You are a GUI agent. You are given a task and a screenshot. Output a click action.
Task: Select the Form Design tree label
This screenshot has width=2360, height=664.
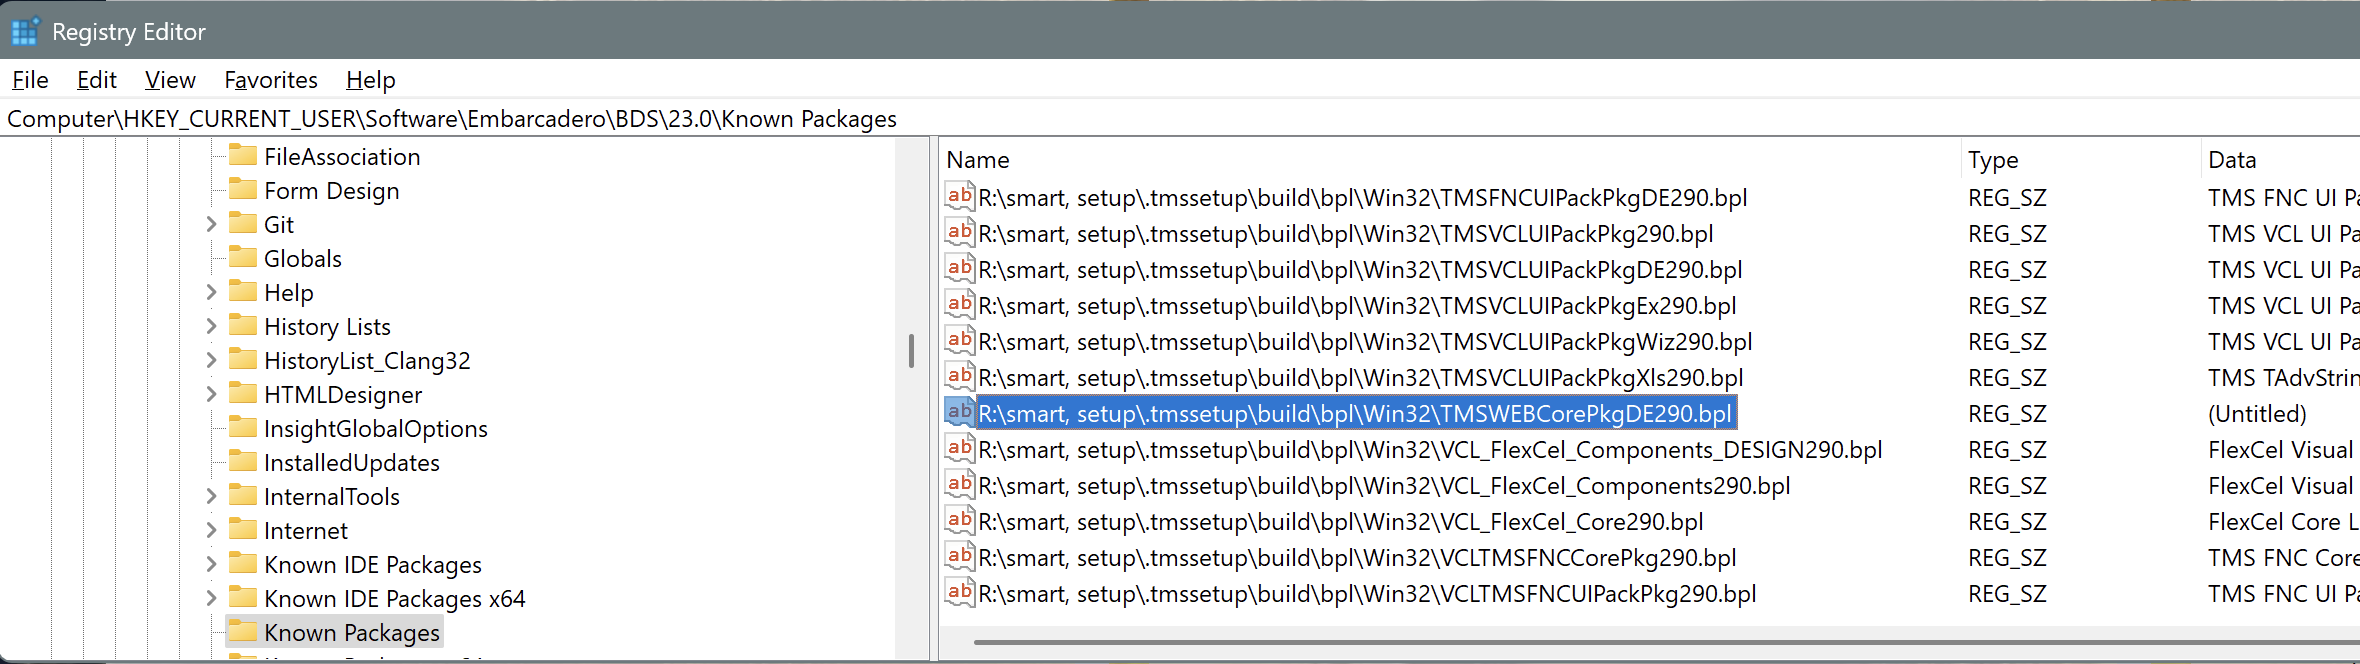332,191
